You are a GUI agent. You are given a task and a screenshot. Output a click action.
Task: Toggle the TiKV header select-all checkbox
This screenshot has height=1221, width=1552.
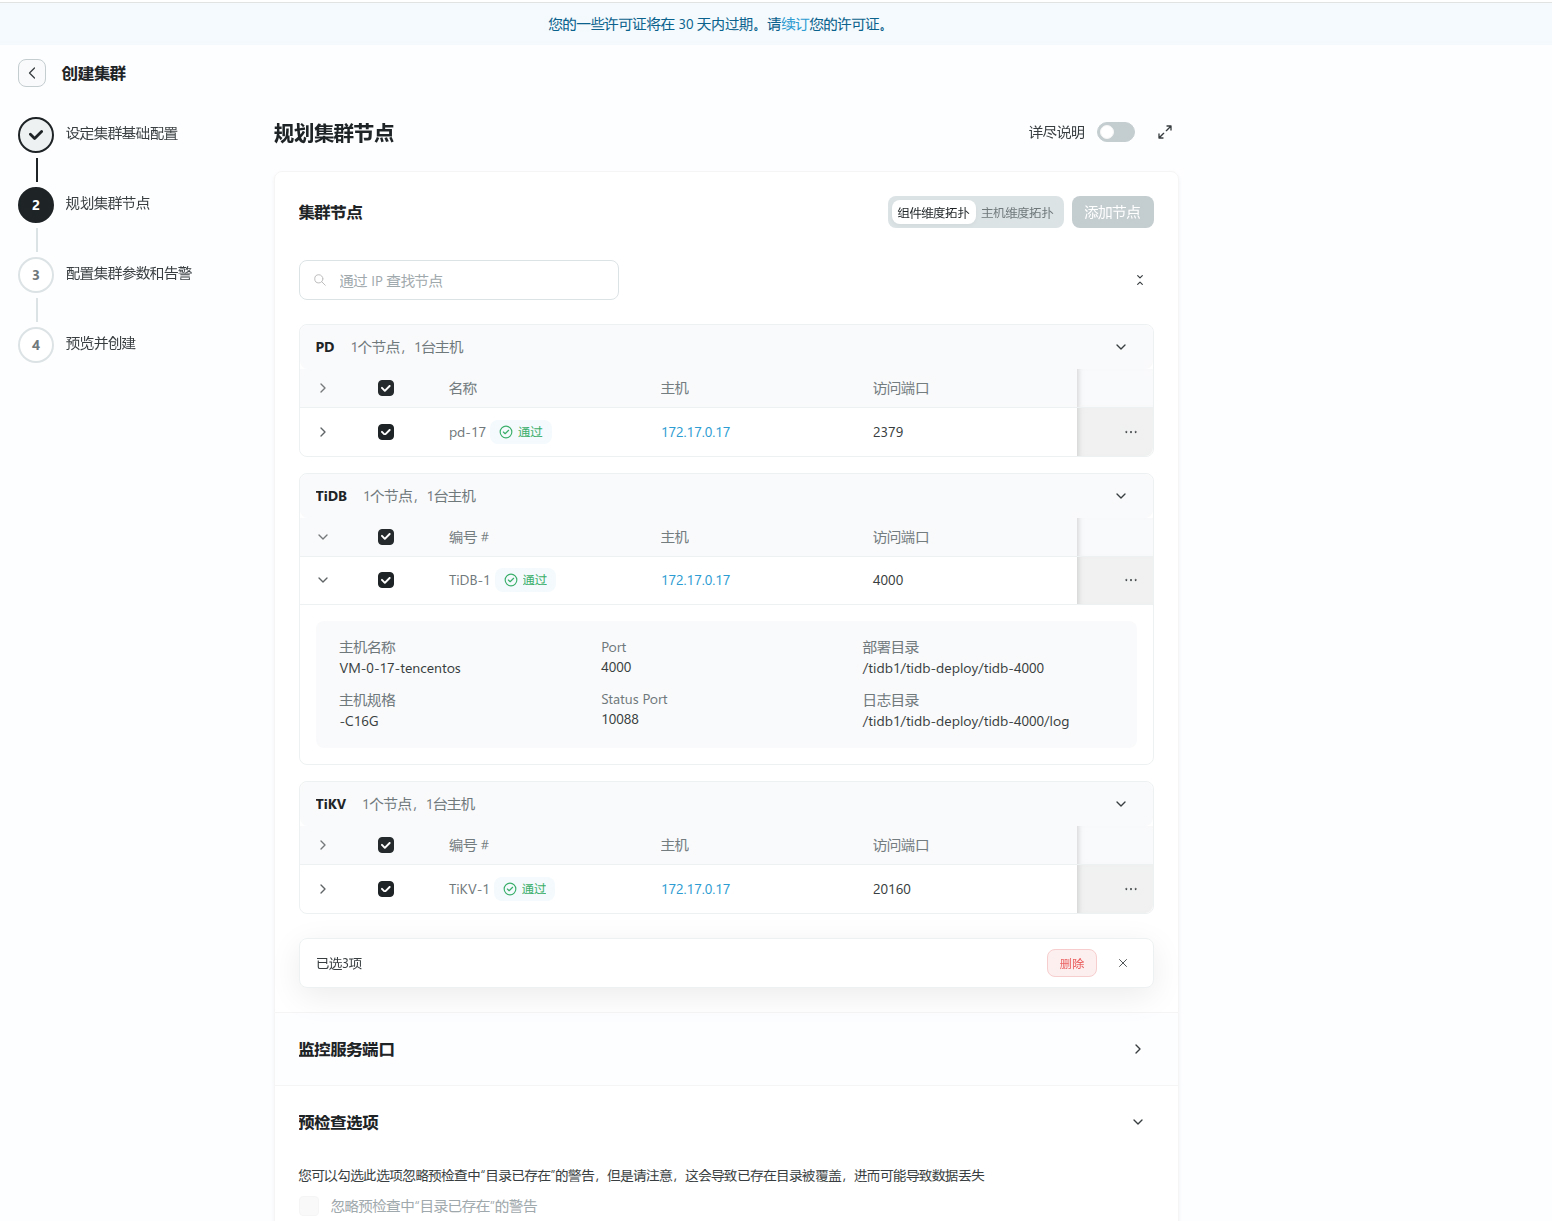click(386, 845)
